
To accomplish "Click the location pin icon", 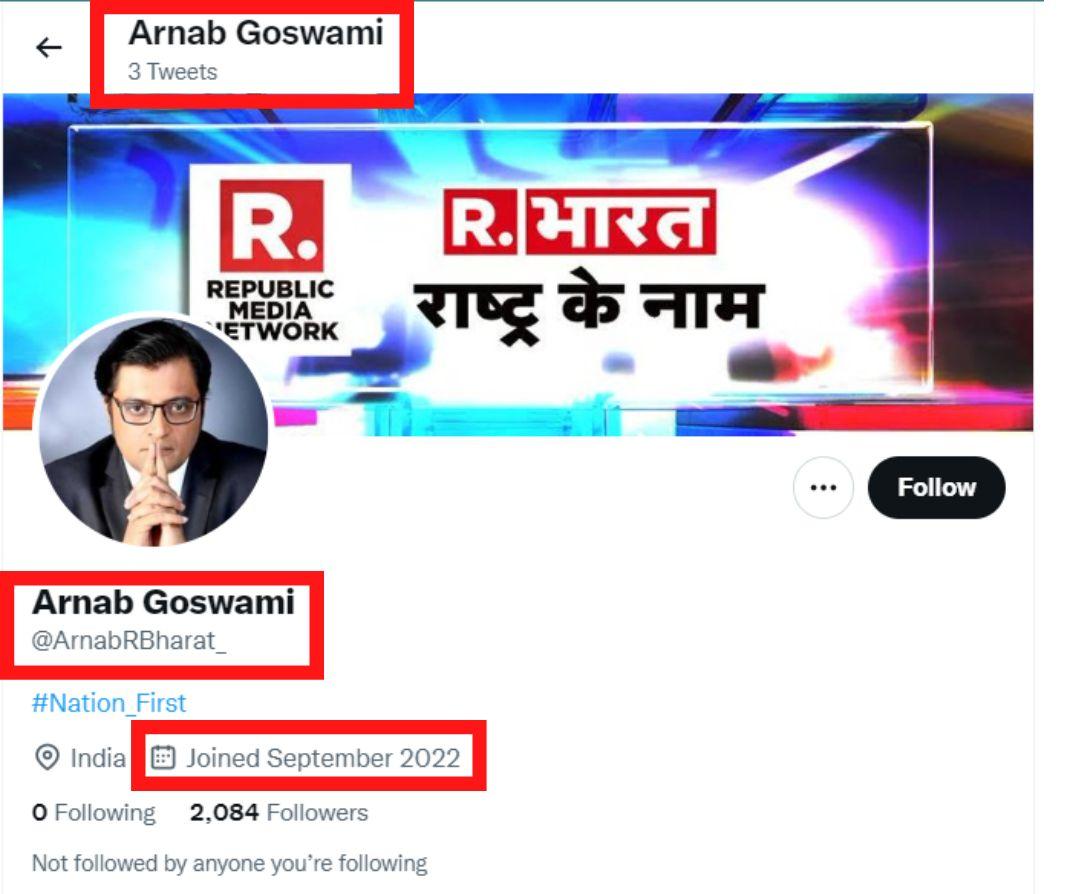I will click(x=46, y=758).
